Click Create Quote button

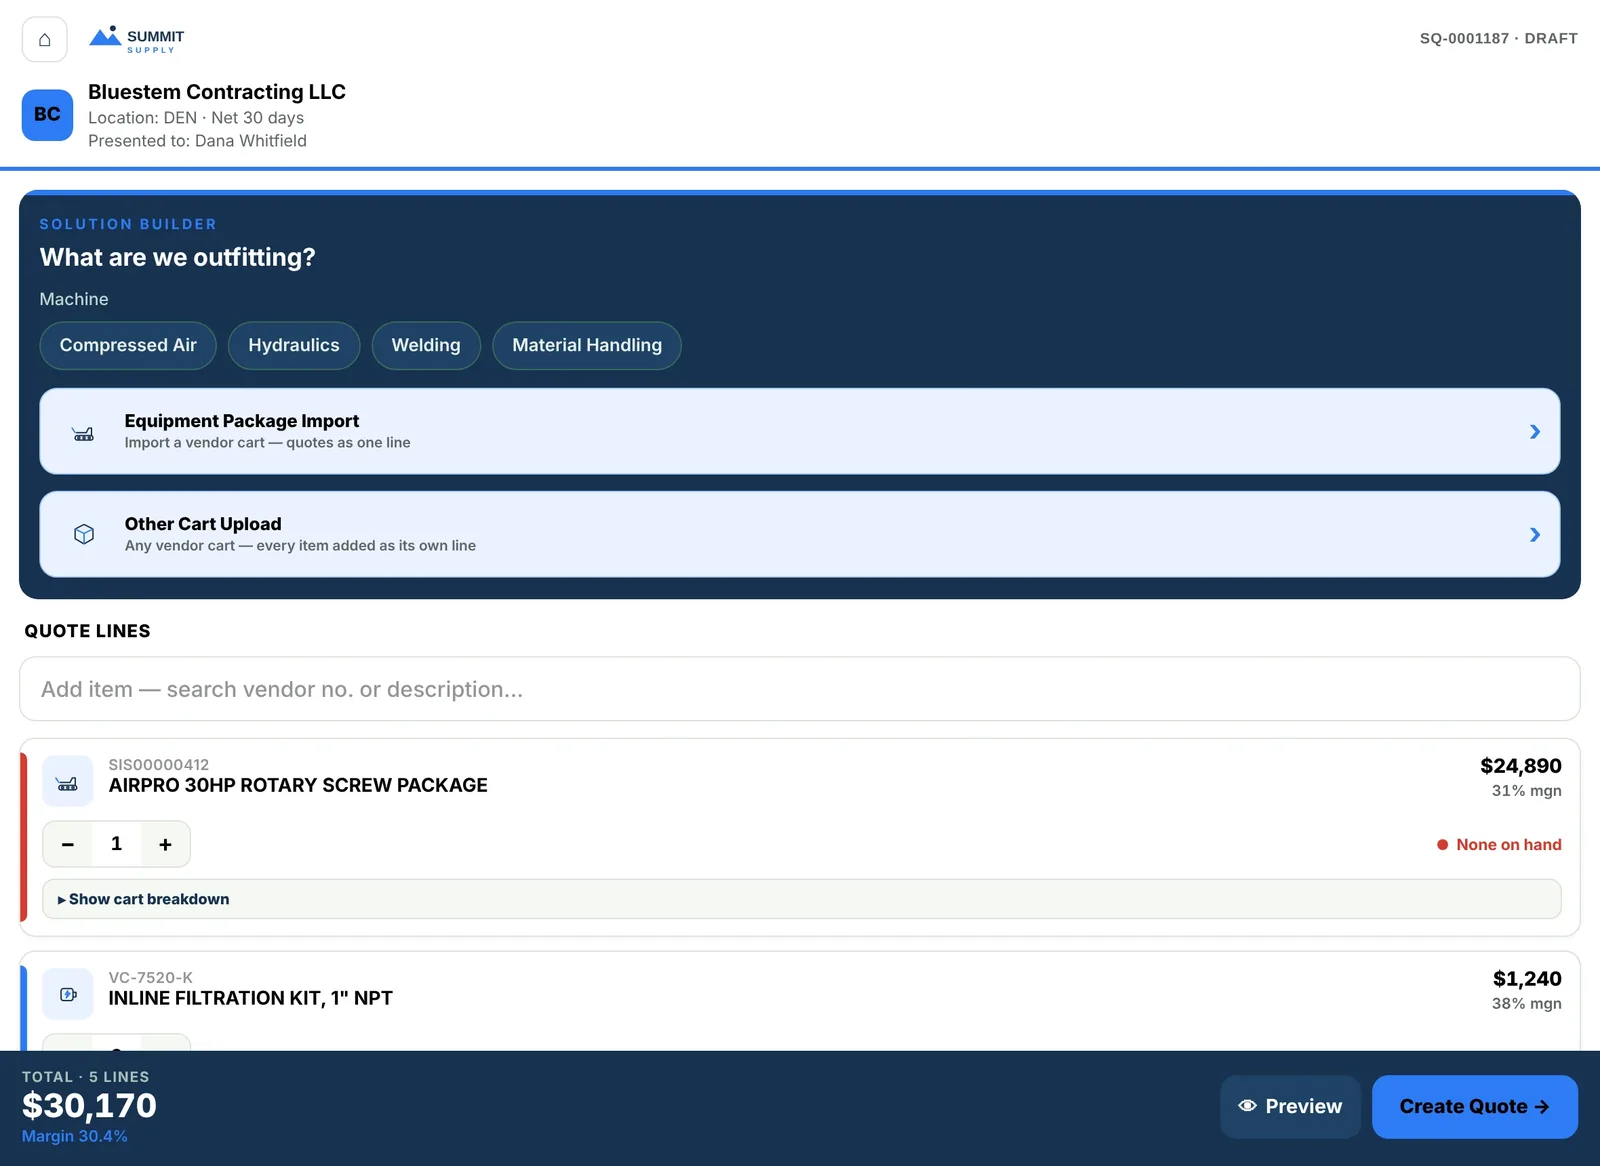point(1475,1106)
